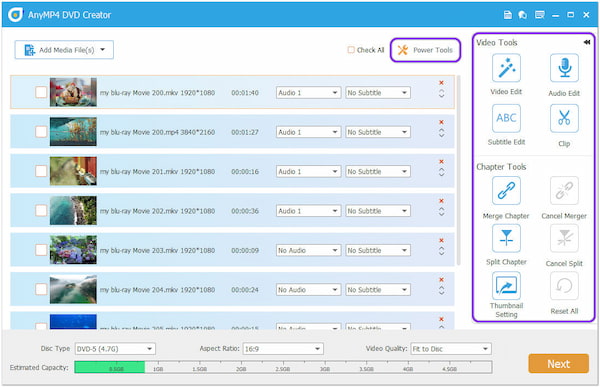The height and width of the screenshot is (387, 600).
Task: Open Audio 1 dropdown for Movie 200.mp4
Action: [x=308, y=132]
